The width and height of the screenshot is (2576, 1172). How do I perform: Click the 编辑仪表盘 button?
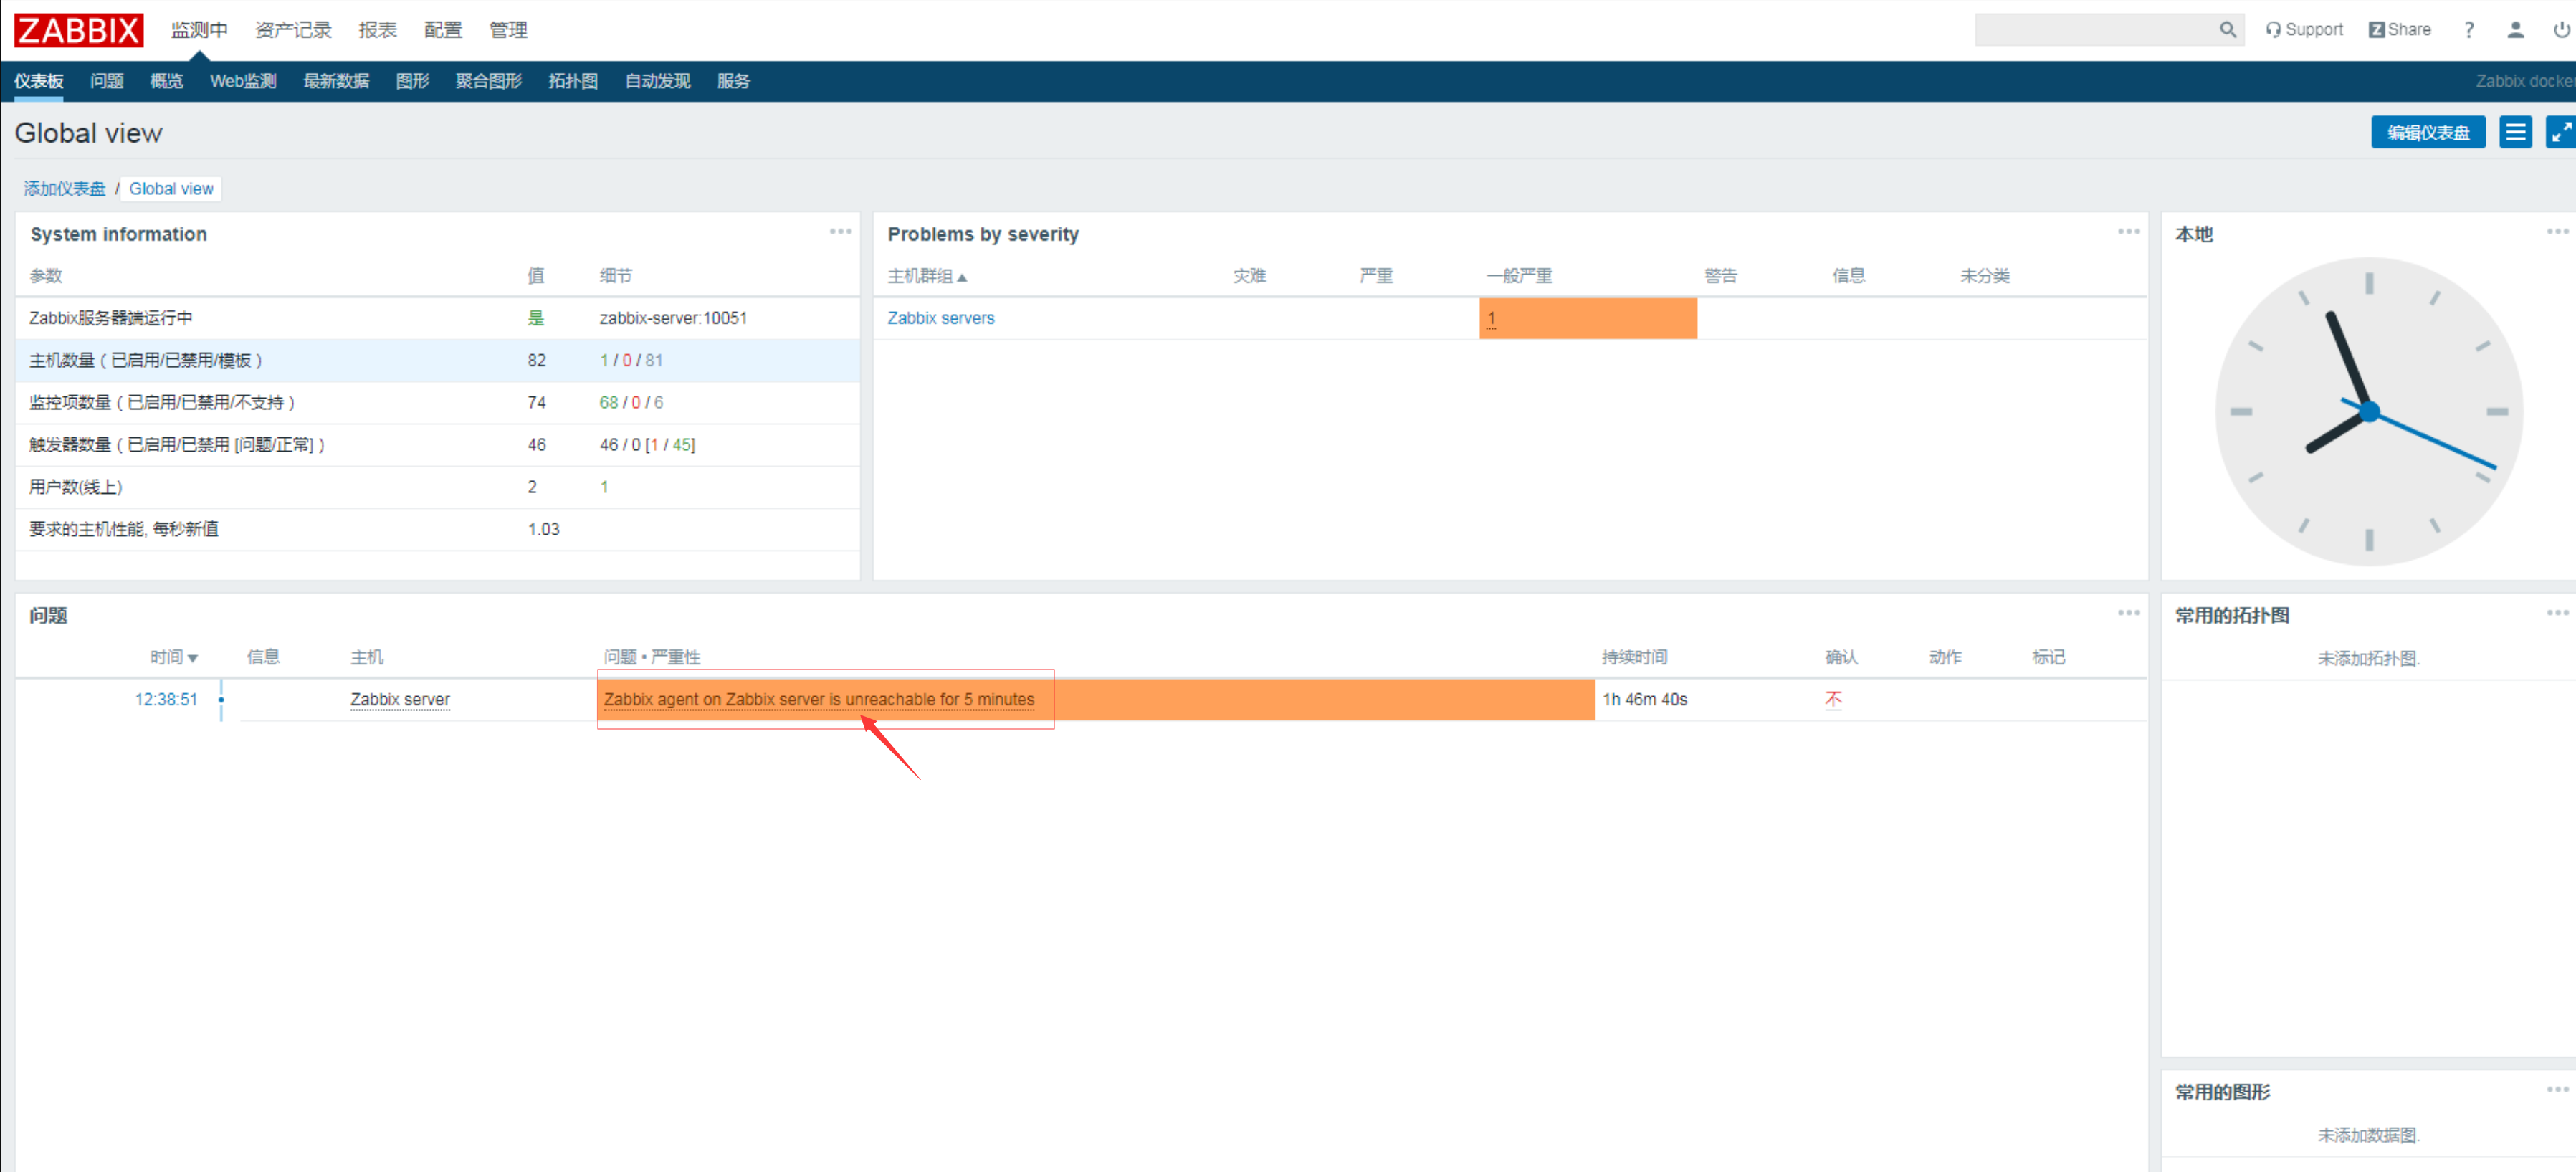2428,131
